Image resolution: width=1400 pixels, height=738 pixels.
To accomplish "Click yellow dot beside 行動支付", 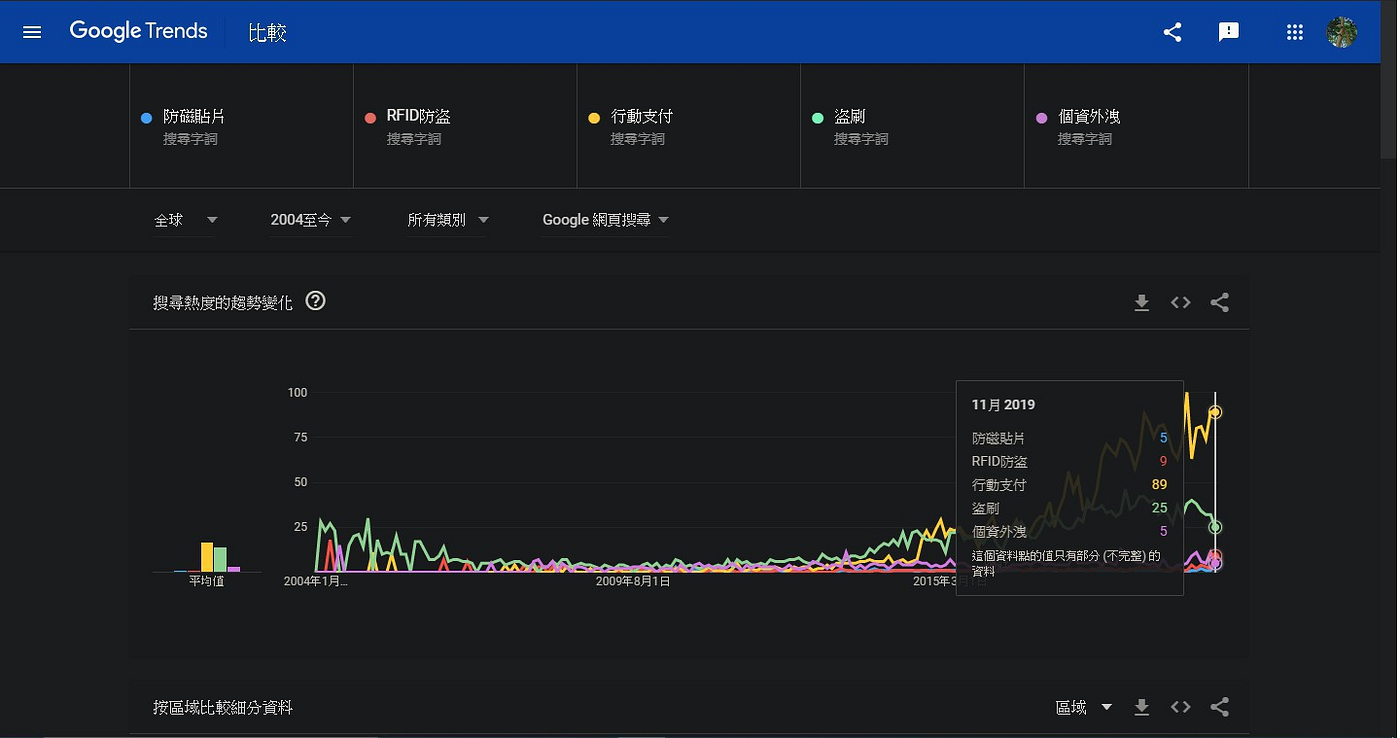I will click(594, 118).
